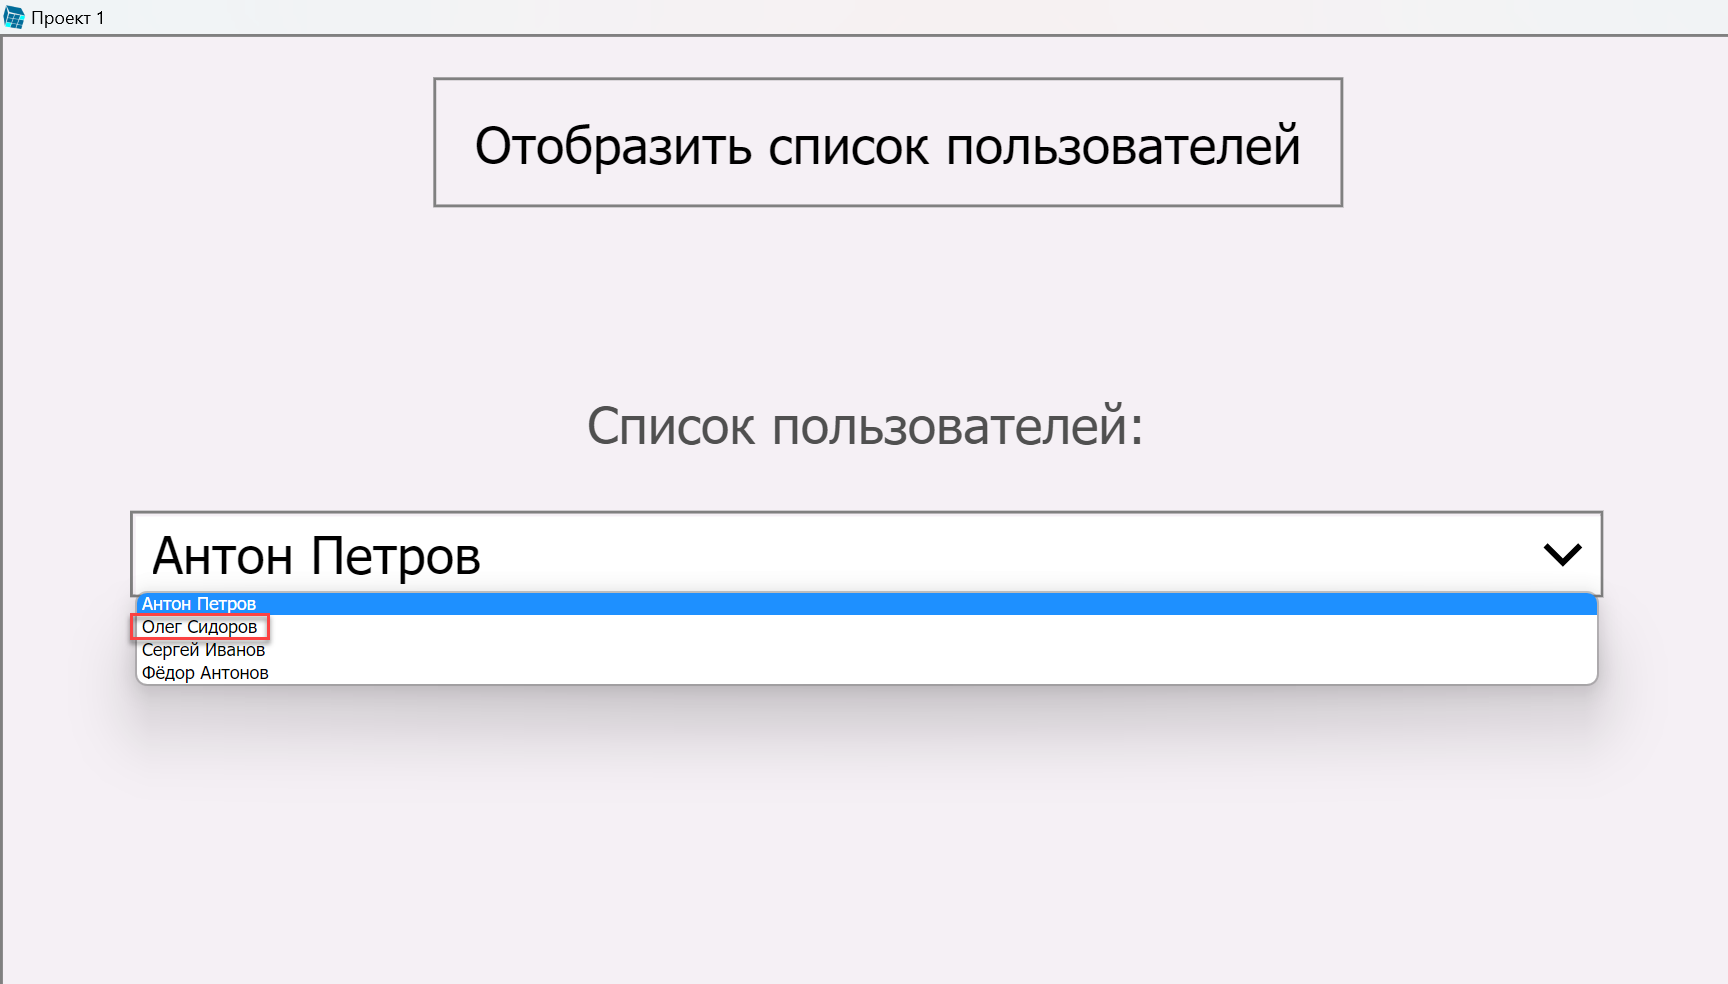Viewport: 1728px width, 984px height.
Task: Click the last name in the user dropdown
Action: pos(203,672)
